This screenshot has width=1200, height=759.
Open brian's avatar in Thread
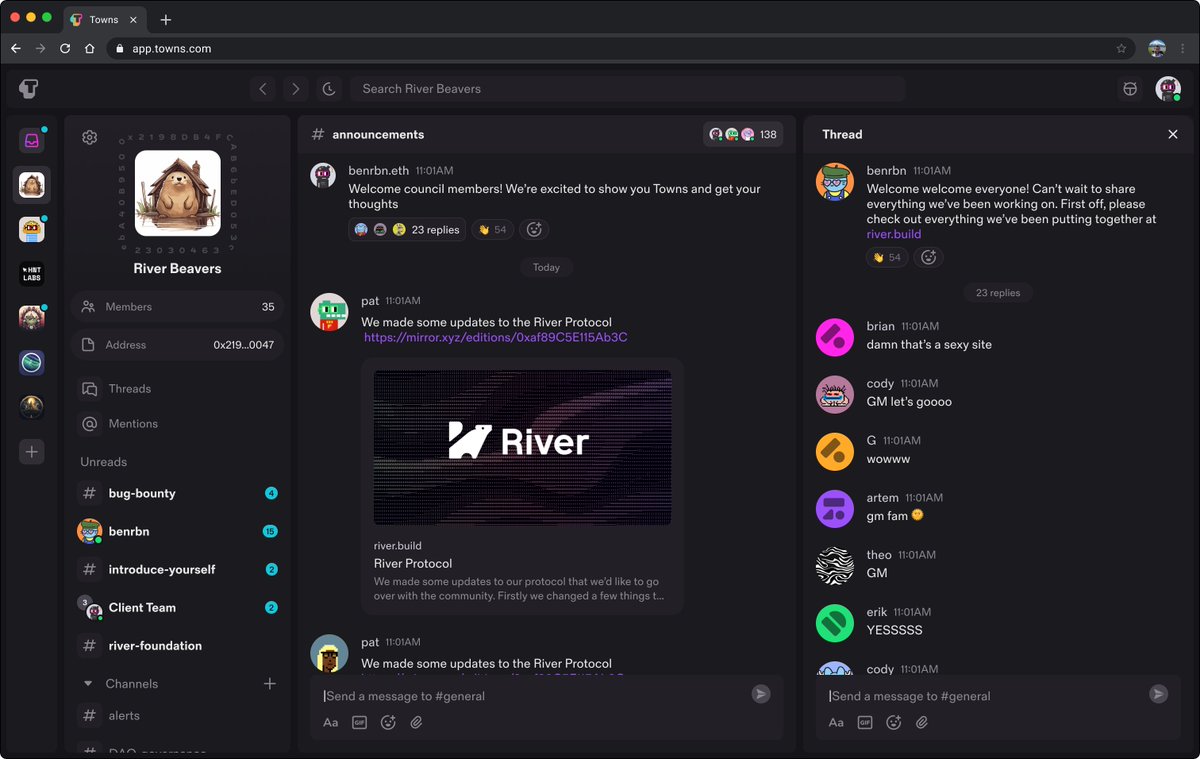coord(835,337)
